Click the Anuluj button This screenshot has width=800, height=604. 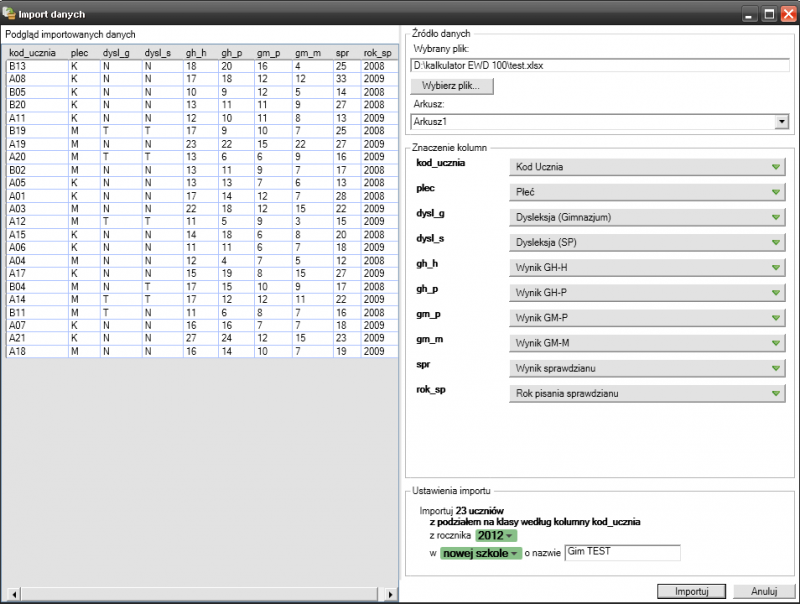[763, 591]
